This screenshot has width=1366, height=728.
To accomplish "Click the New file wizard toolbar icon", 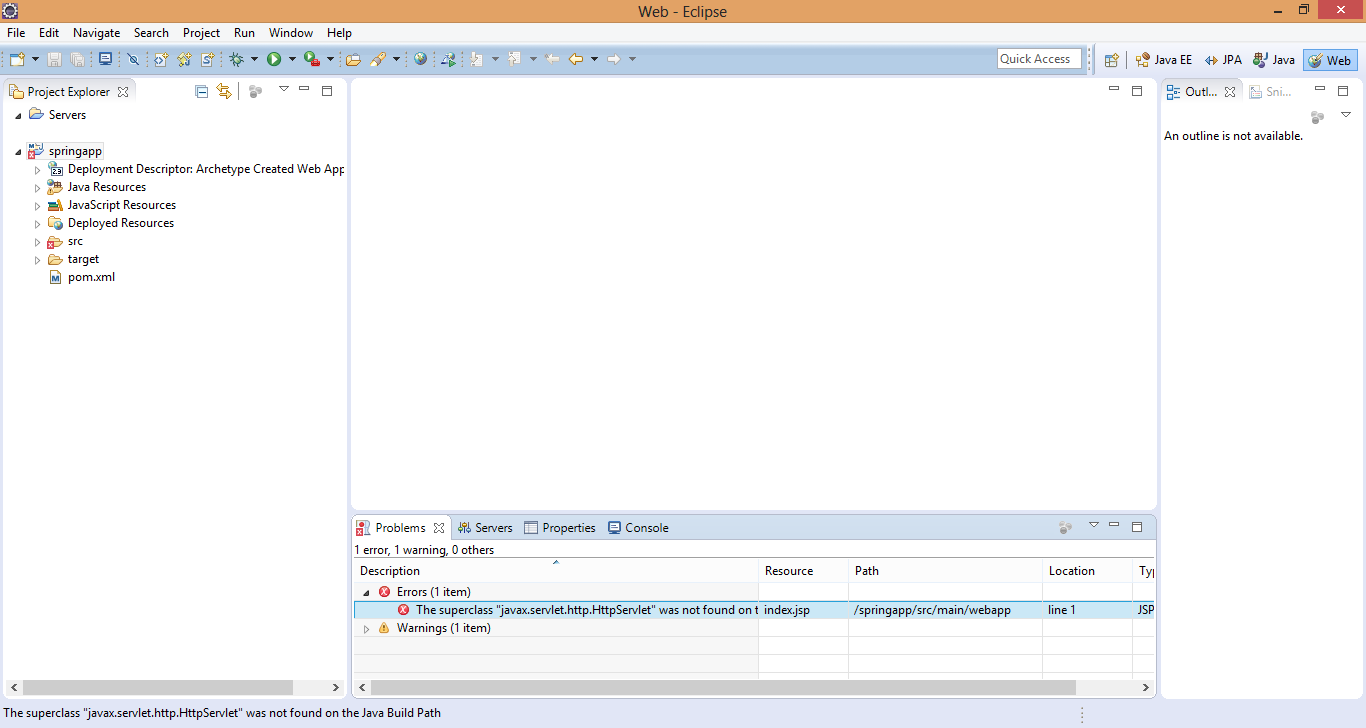I will tap(17, 59).
